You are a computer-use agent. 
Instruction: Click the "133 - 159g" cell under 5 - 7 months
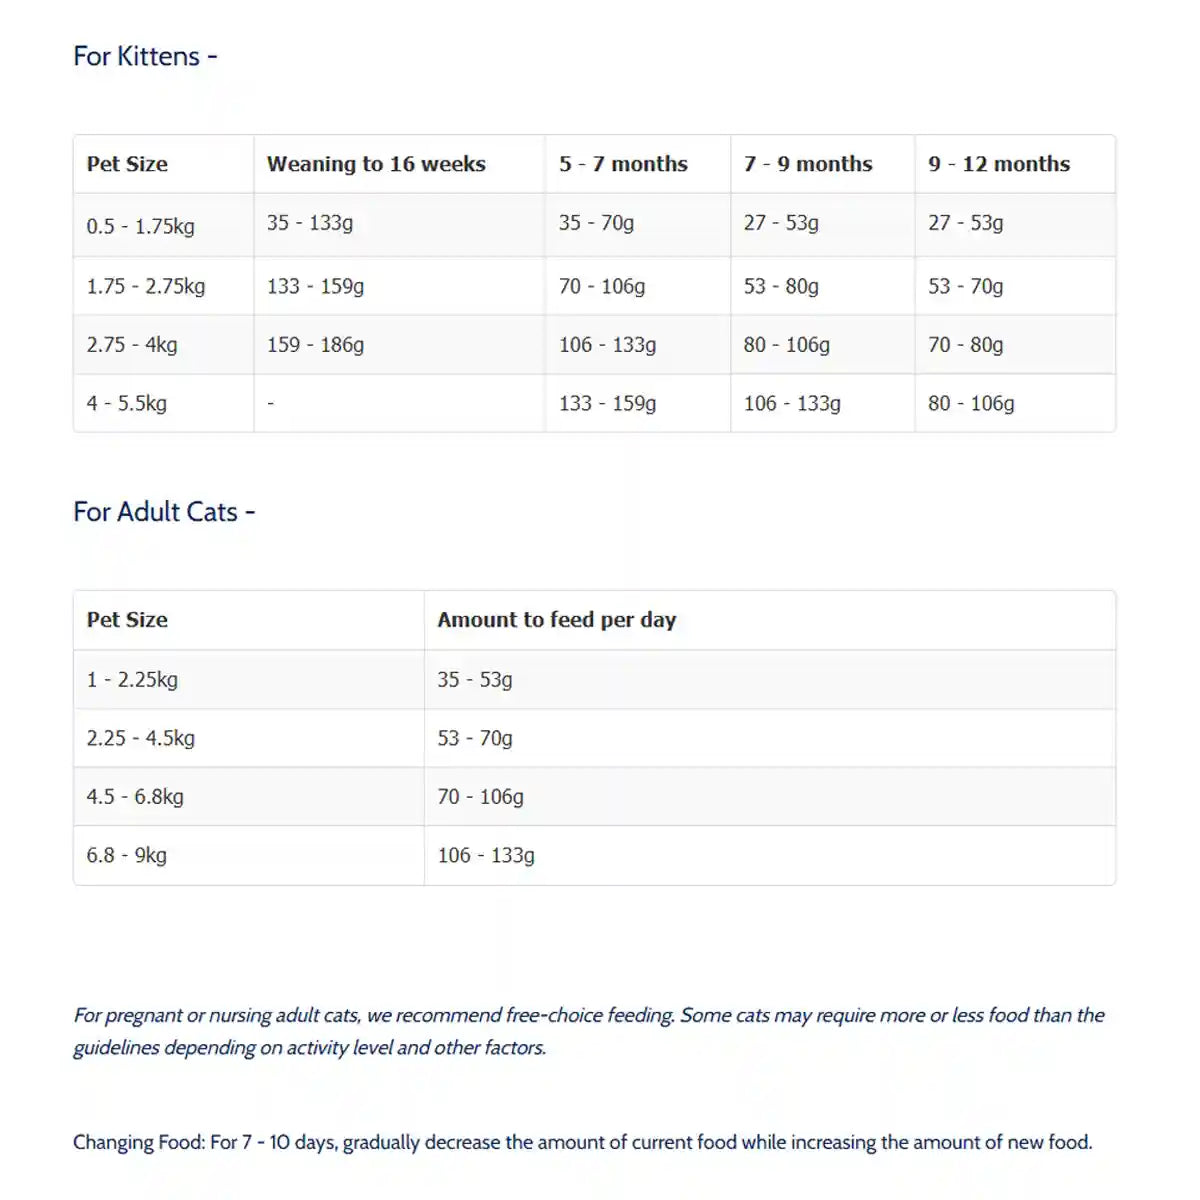pyautogui.click(x=607, y=404)
